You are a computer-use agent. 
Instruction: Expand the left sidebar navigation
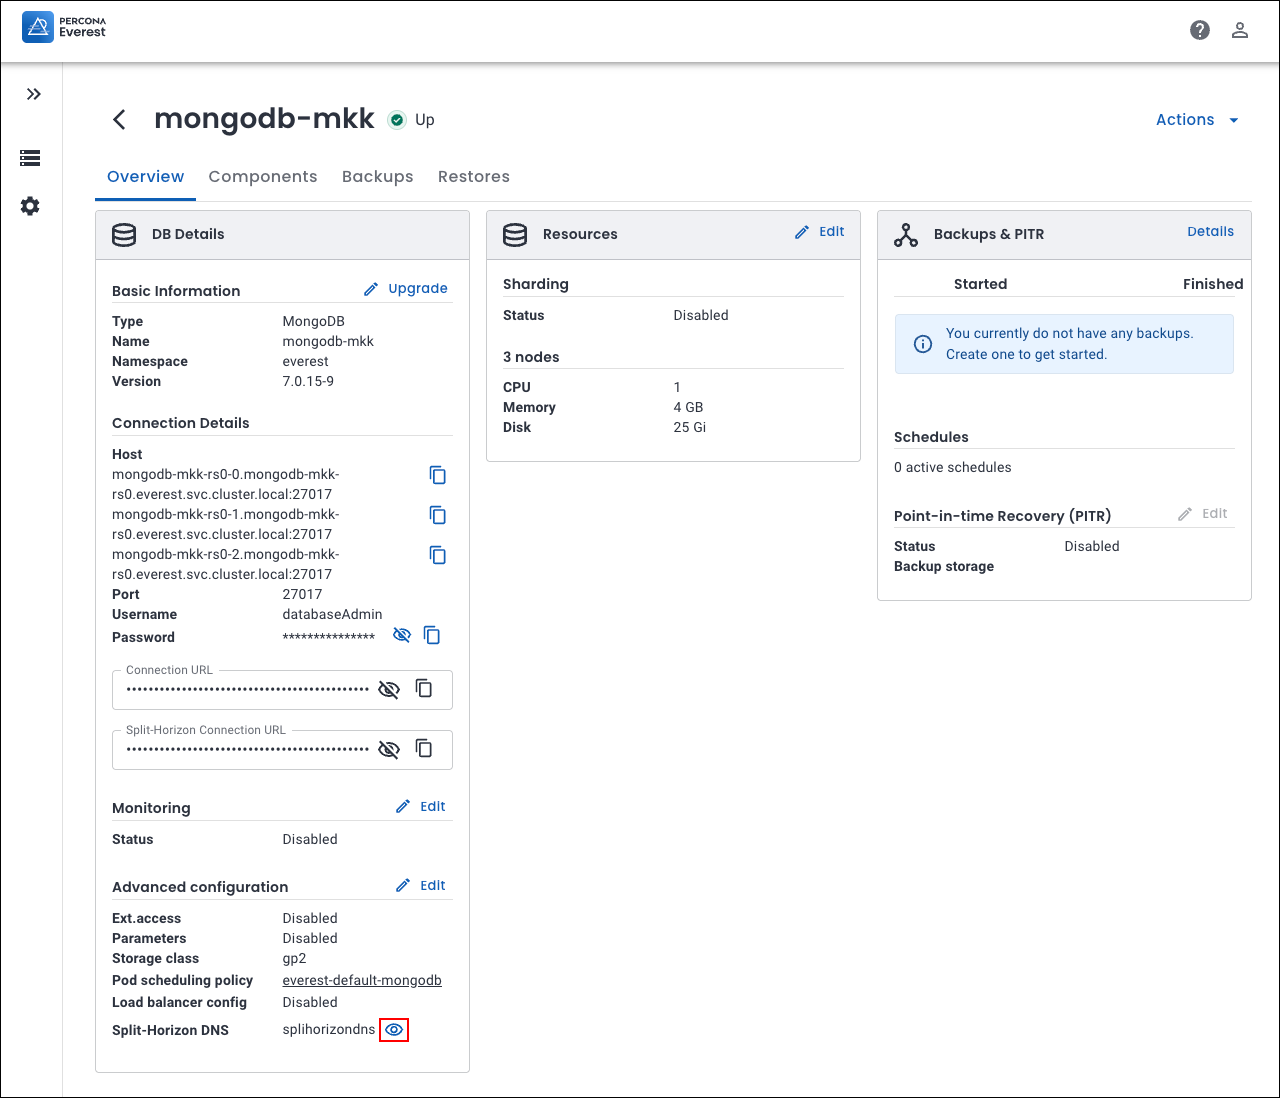coord(34,94)
